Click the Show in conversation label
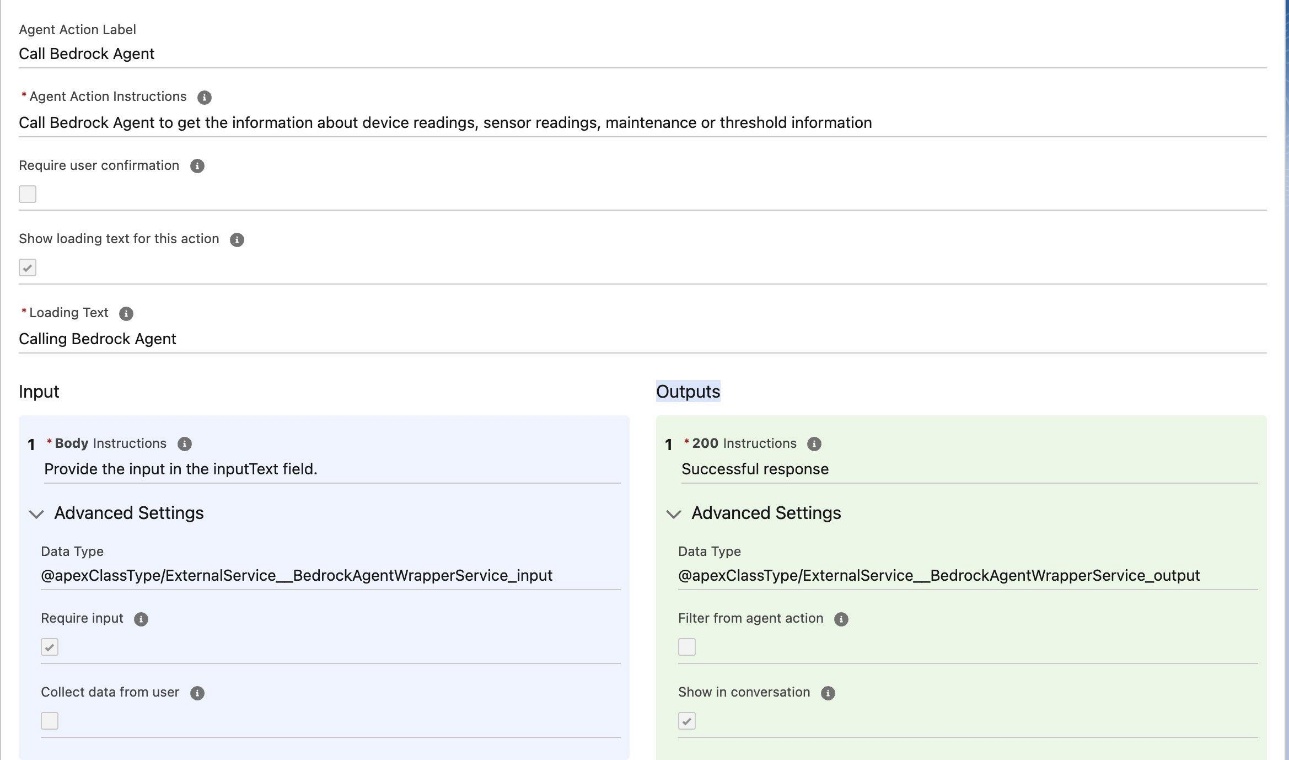 click(x=744, y=692)
